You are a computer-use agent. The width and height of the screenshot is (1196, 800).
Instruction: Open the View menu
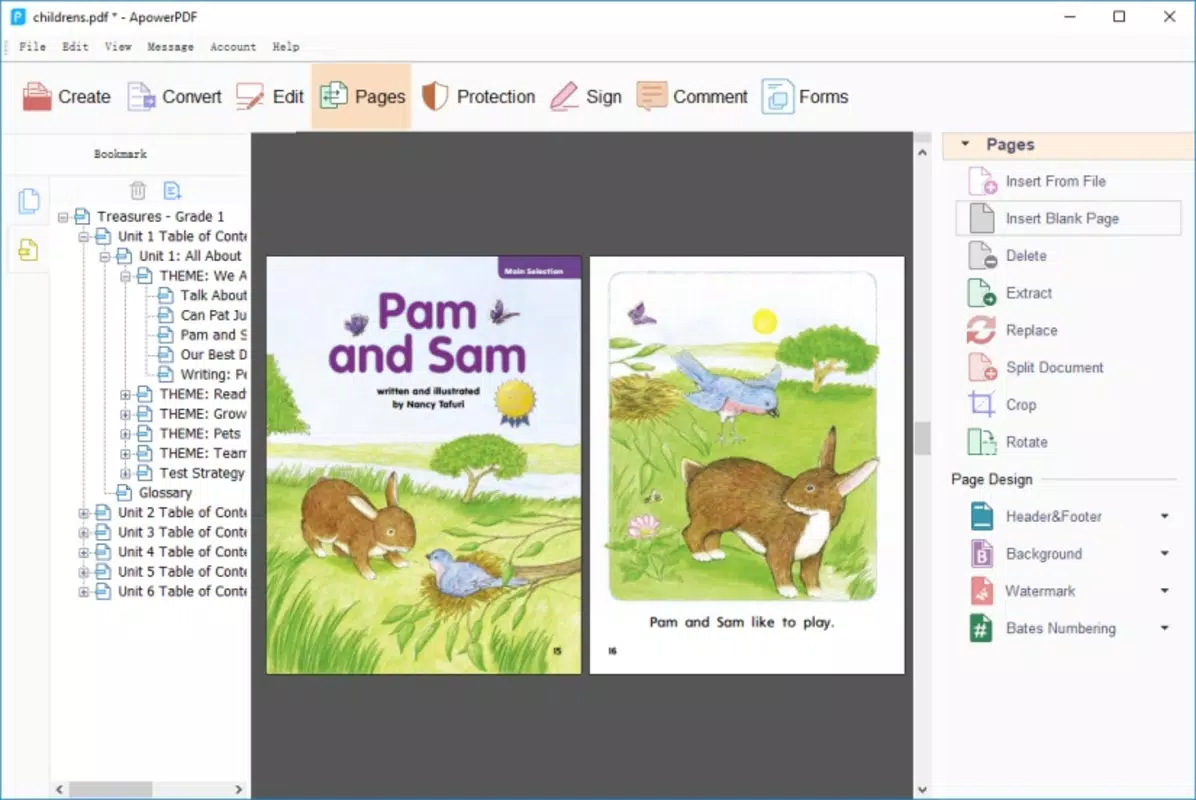pos(117,47)
